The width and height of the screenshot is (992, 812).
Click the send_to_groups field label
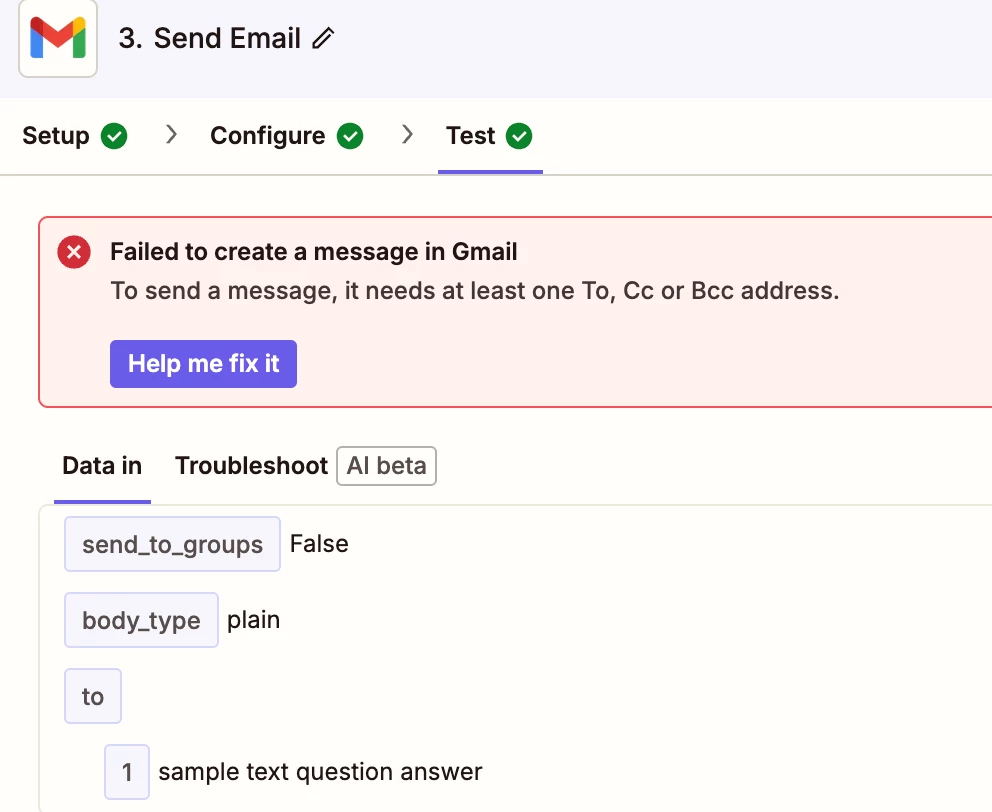coord(172,545)
